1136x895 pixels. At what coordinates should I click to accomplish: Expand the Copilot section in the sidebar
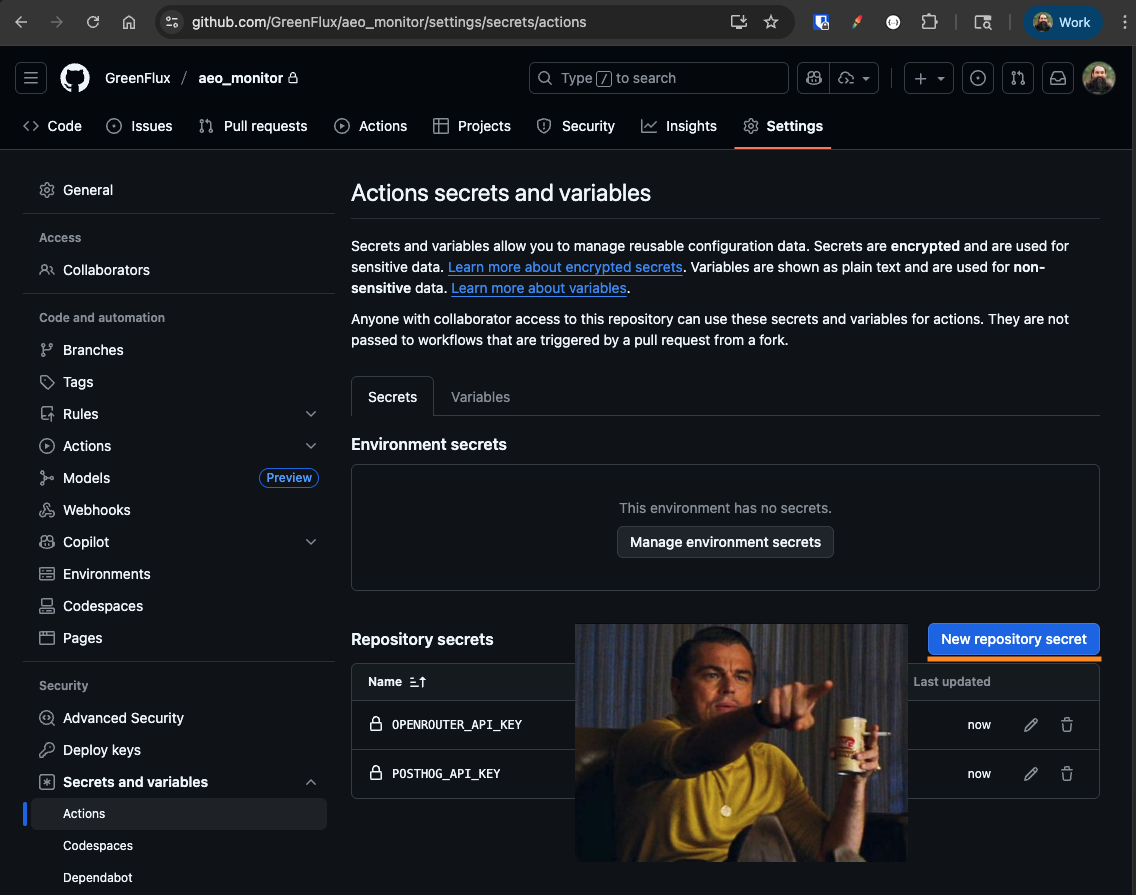pyautogui.click(x=311, y=541)
